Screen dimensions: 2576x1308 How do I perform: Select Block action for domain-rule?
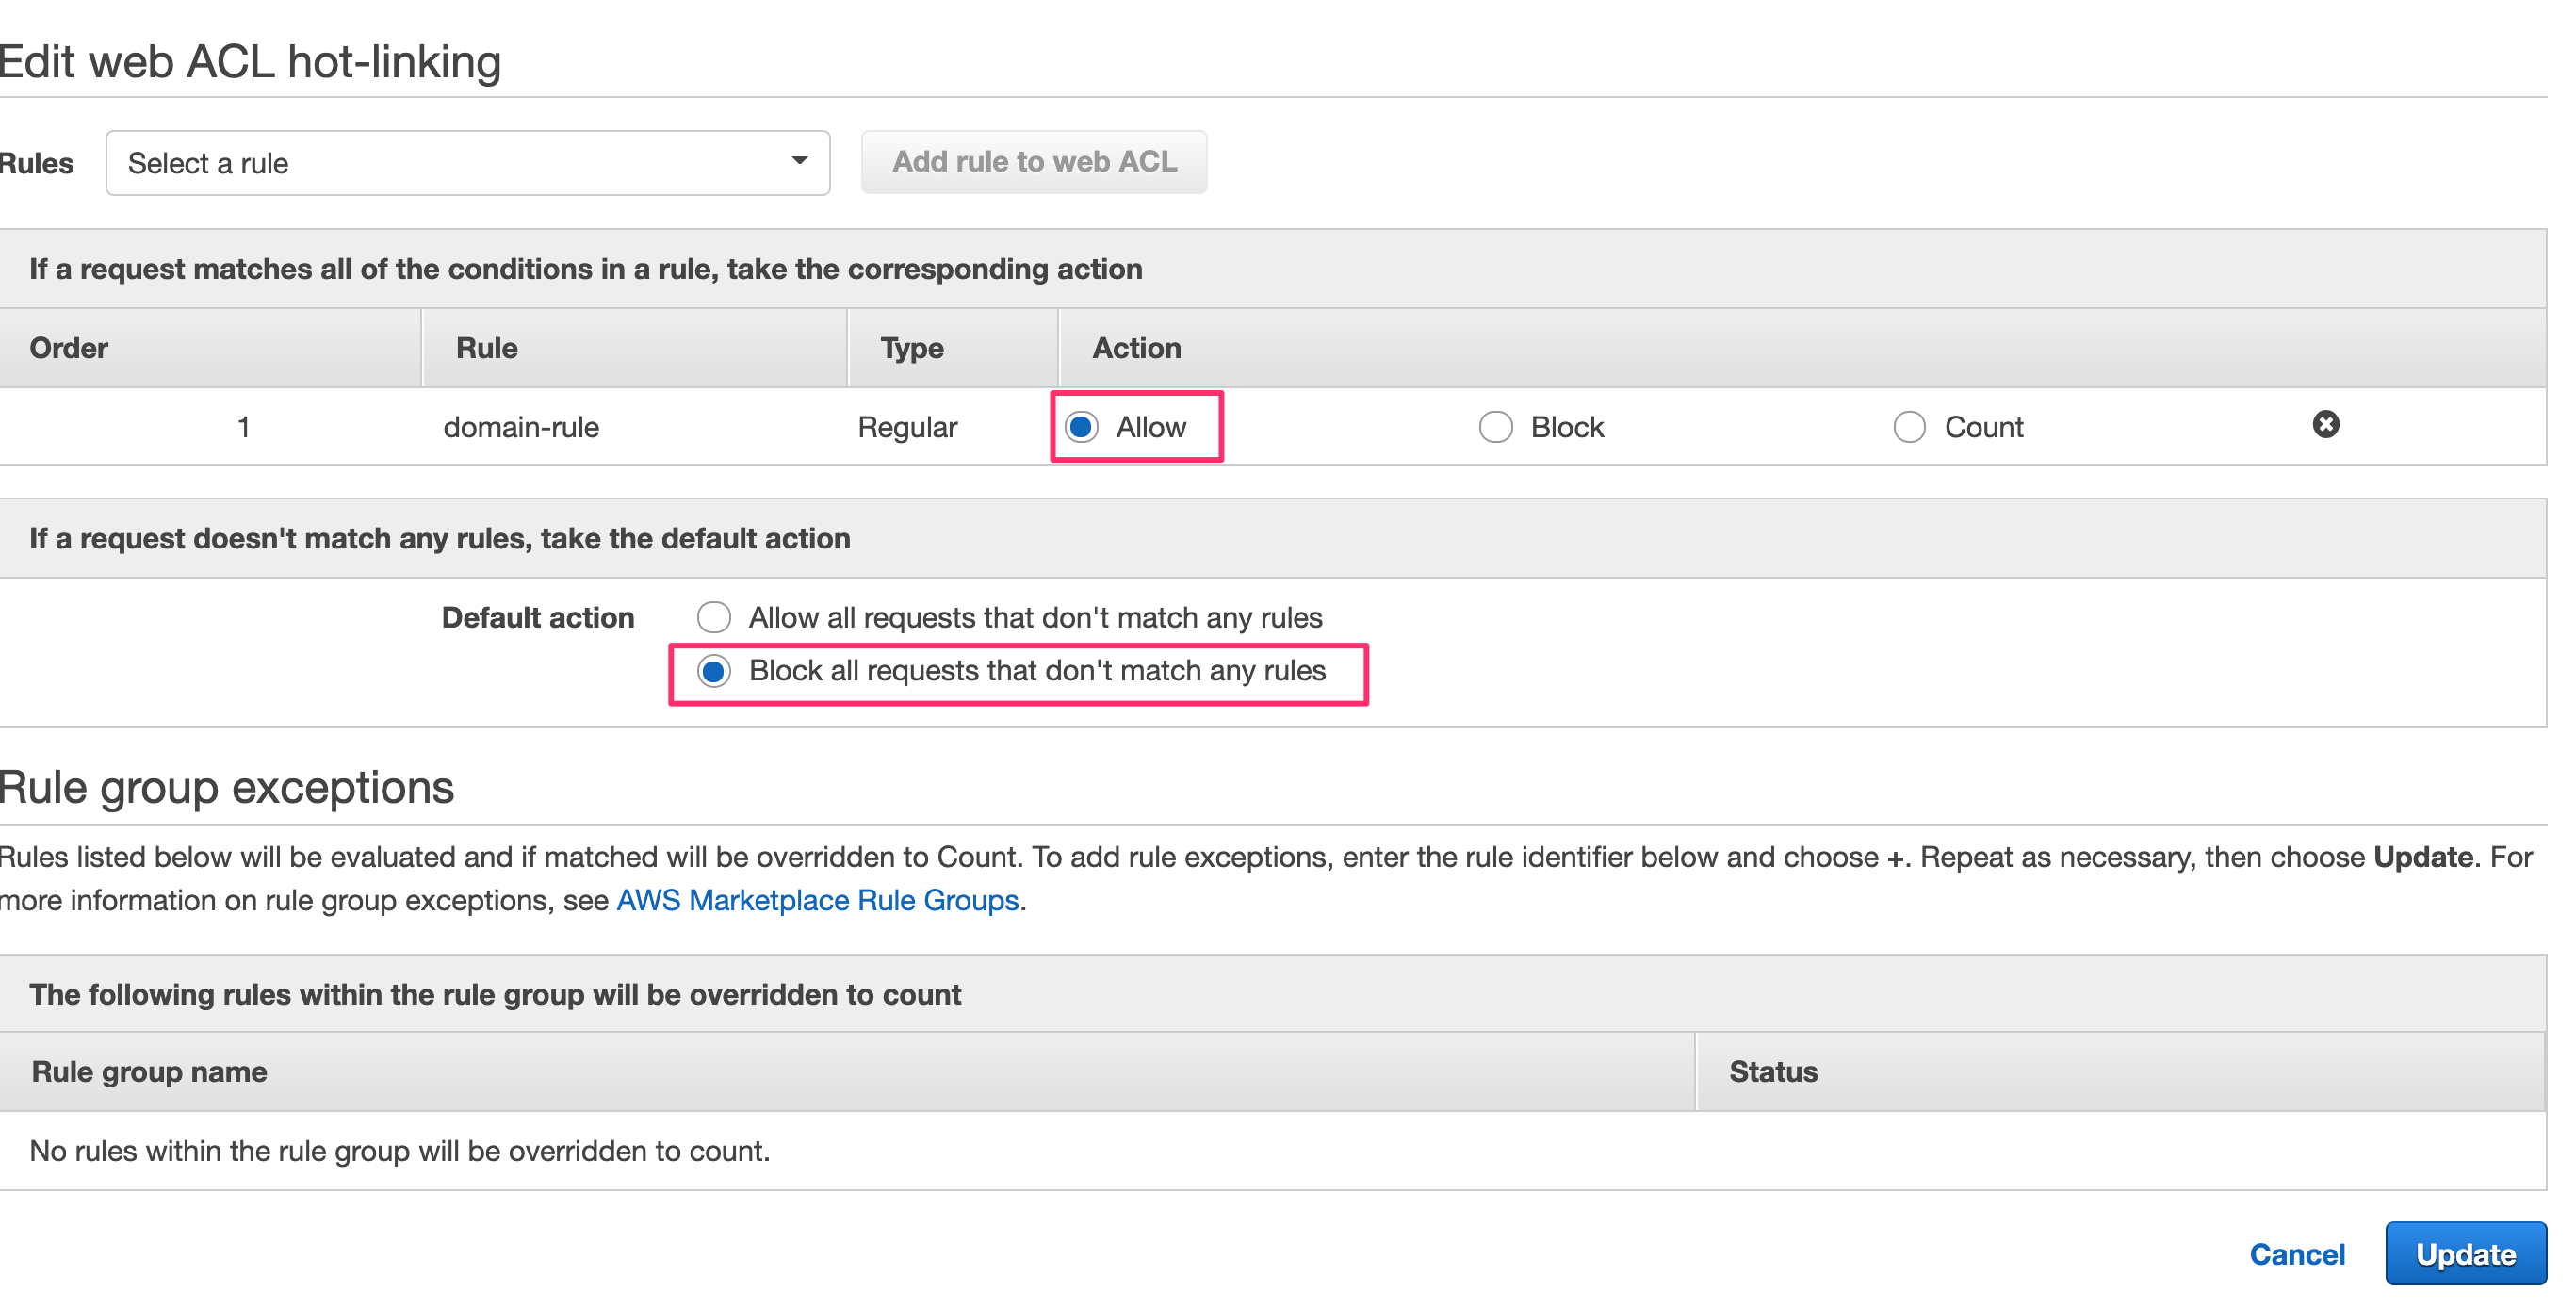click(x=1495, y=427)
